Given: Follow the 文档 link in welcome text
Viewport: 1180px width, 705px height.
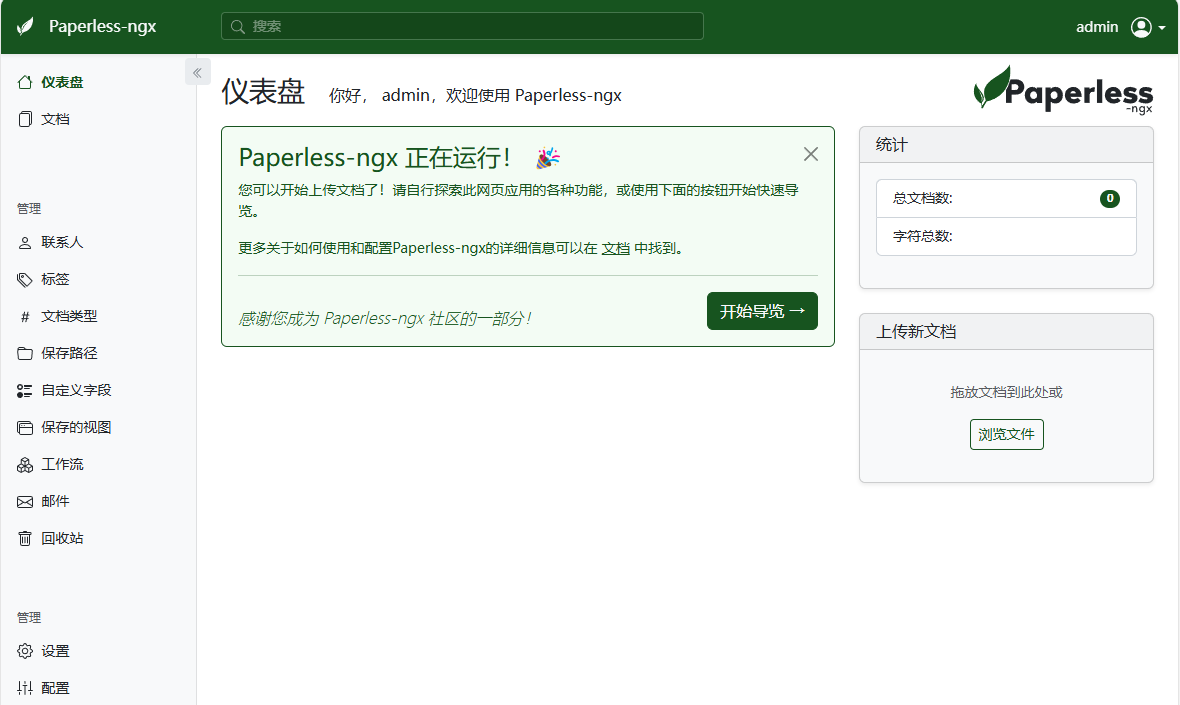Looking at the screenshot, I should (616, 248).
